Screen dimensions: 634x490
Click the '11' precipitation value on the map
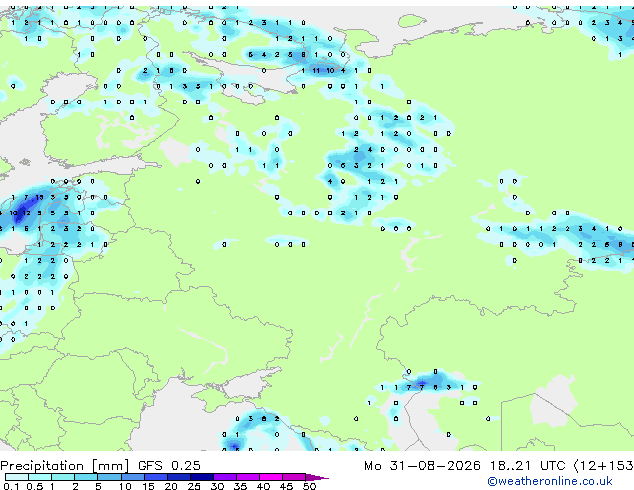(x=316, y=70)
